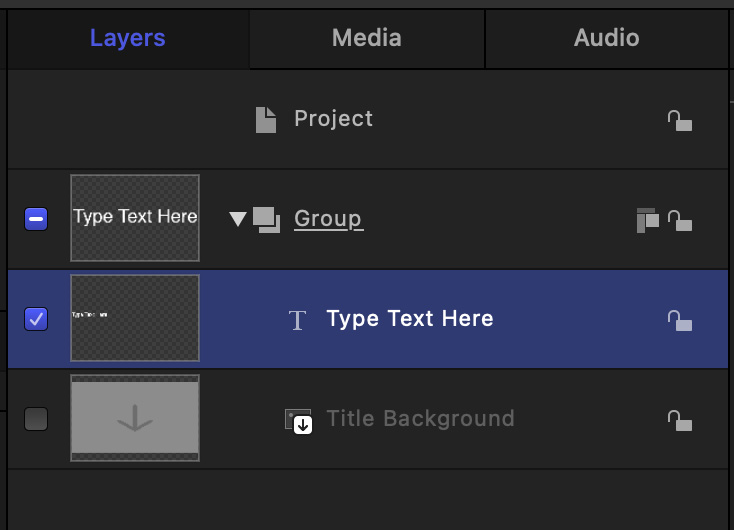Open the Audio tab
Viewport: 734px width, 530px height.
(606, 39)
